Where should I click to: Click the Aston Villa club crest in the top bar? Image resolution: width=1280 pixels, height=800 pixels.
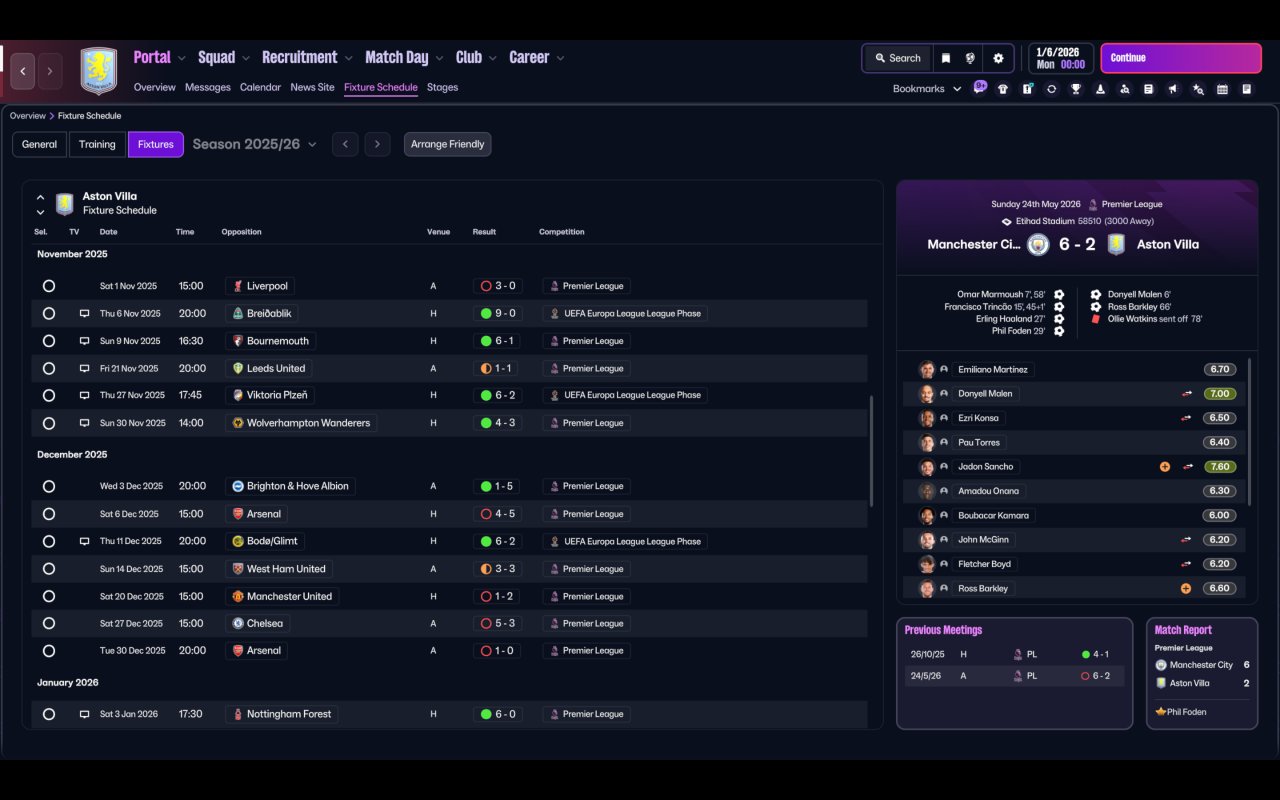point(98,71)
